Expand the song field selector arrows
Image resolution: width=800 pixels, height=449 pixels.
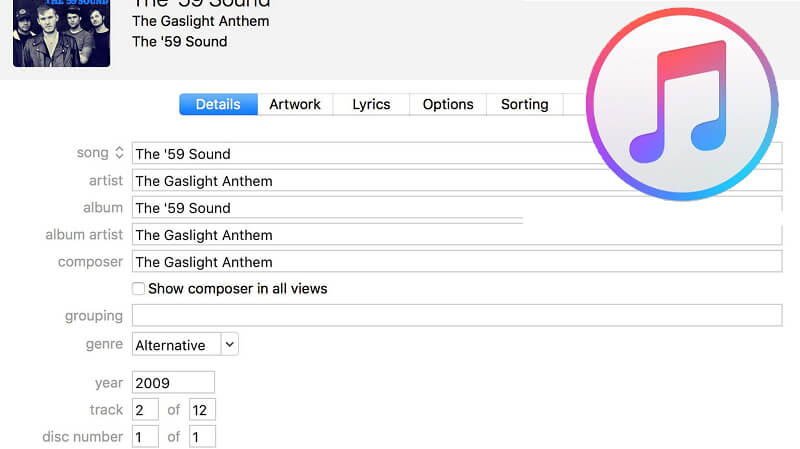click(x=119, y=153)
